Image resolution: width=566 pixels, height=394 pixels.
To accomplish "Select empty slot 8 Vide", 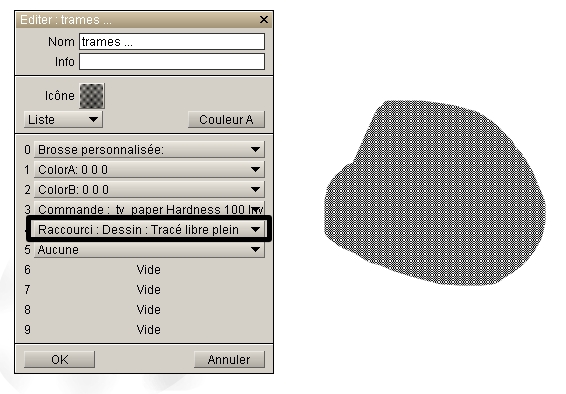I will pos(148,310).
